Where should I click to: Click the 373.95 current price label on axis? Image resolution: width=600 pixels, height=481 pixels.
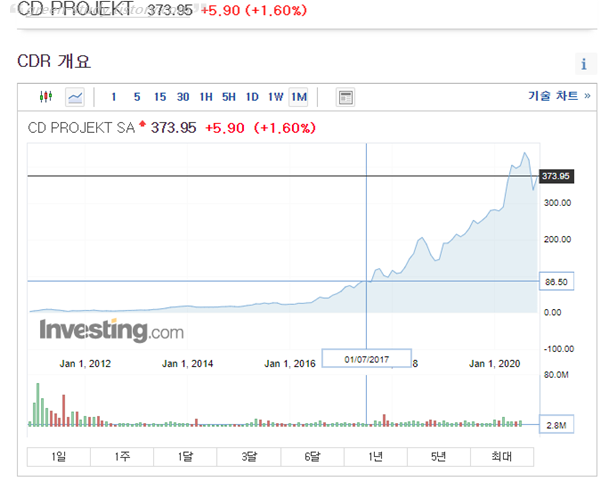[556, 176]
